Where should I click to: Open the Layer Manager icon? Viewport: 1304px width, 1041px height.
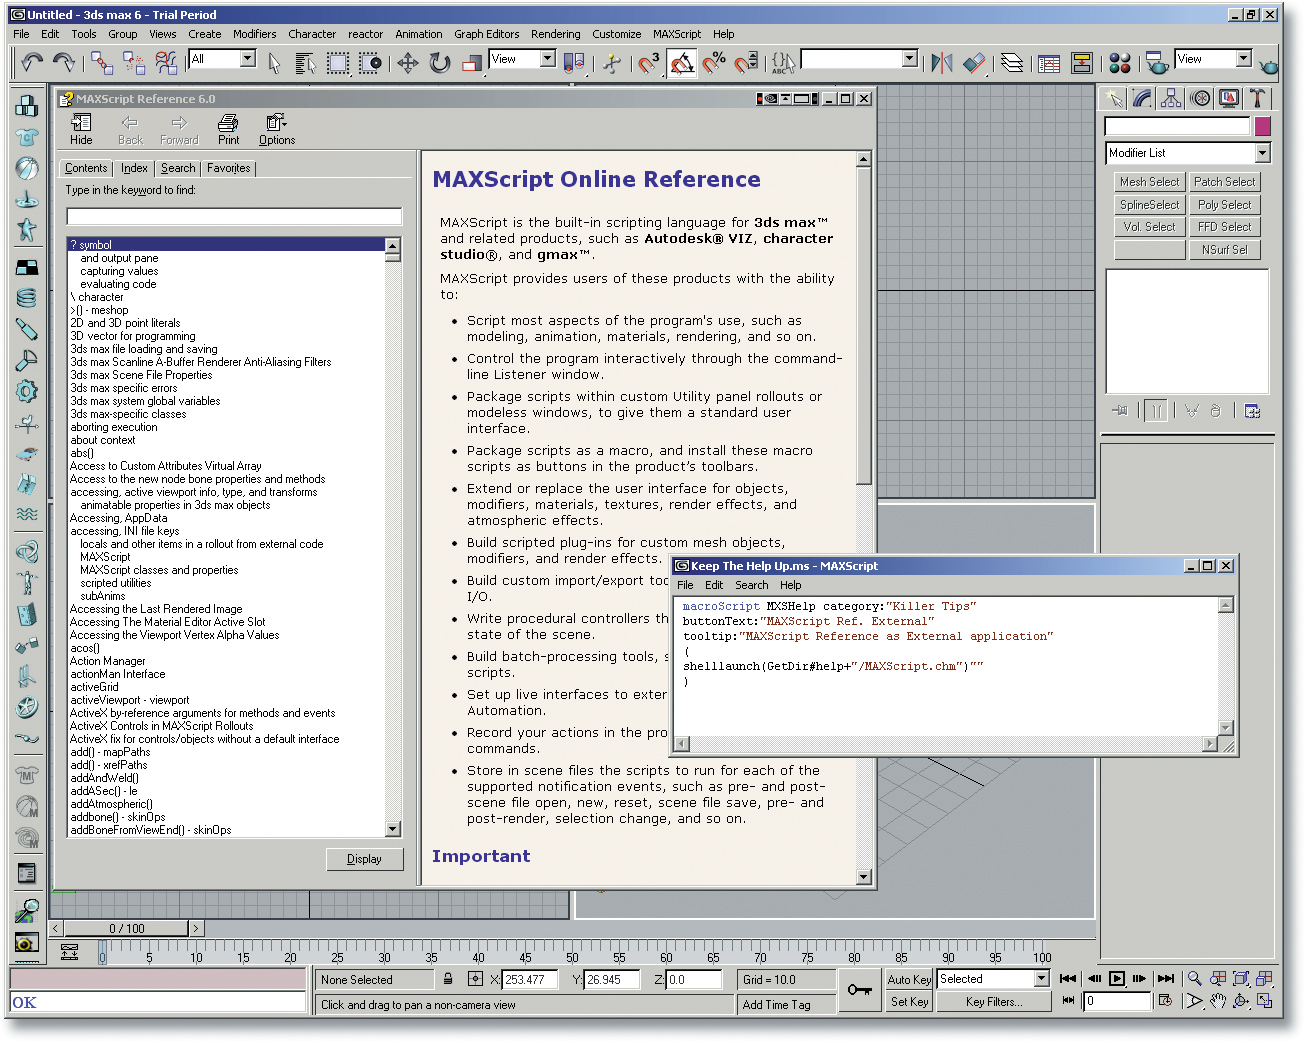1012,63
